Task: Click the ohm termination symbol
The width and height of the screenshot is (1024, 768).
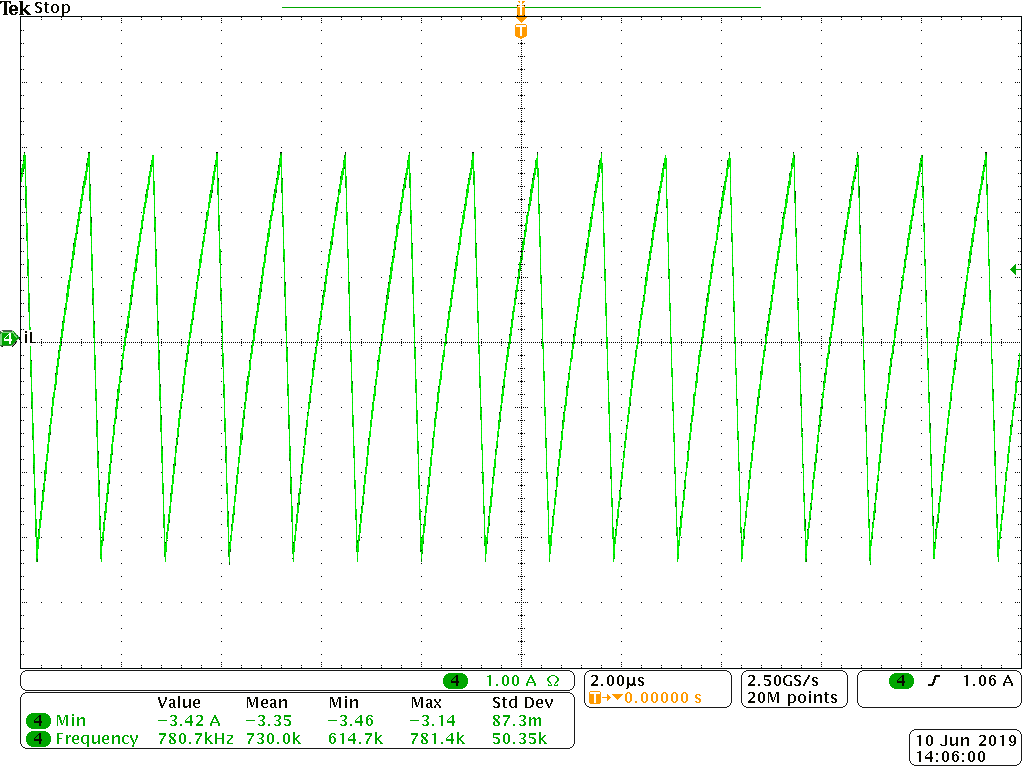Action: coord(552,681)
